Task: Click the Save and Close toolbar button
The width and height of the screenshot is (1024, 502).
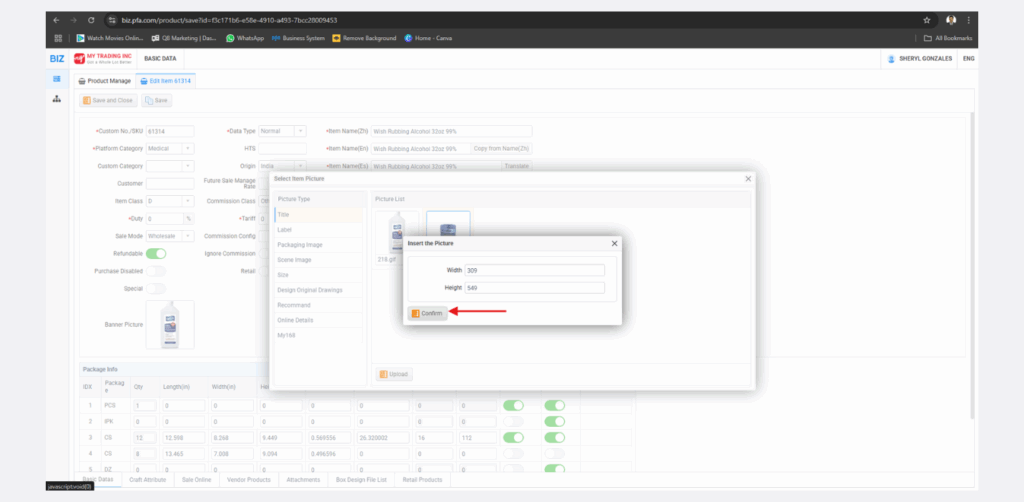Action: pos(108,101)
